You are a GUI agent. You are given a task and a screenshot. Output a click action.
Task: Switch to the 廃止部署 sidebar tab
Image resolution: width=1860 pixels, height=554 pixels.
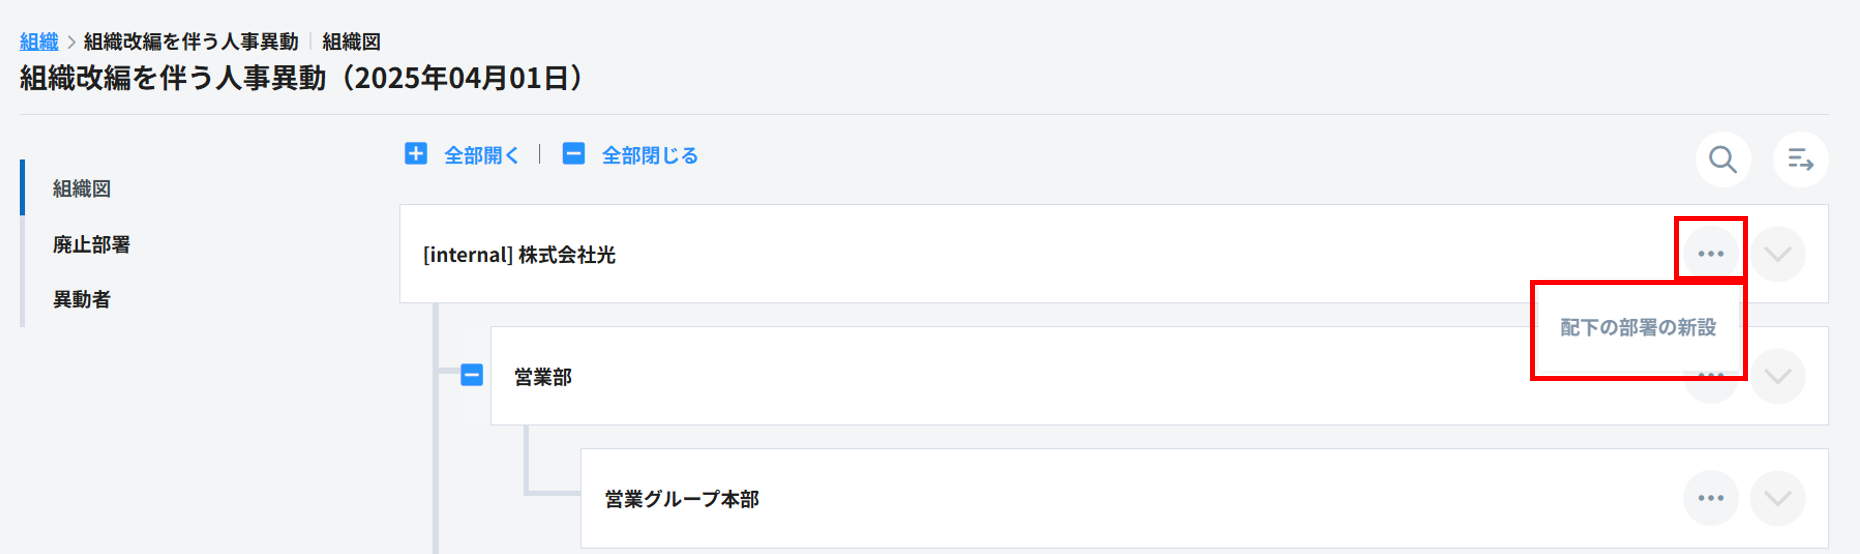91,245
